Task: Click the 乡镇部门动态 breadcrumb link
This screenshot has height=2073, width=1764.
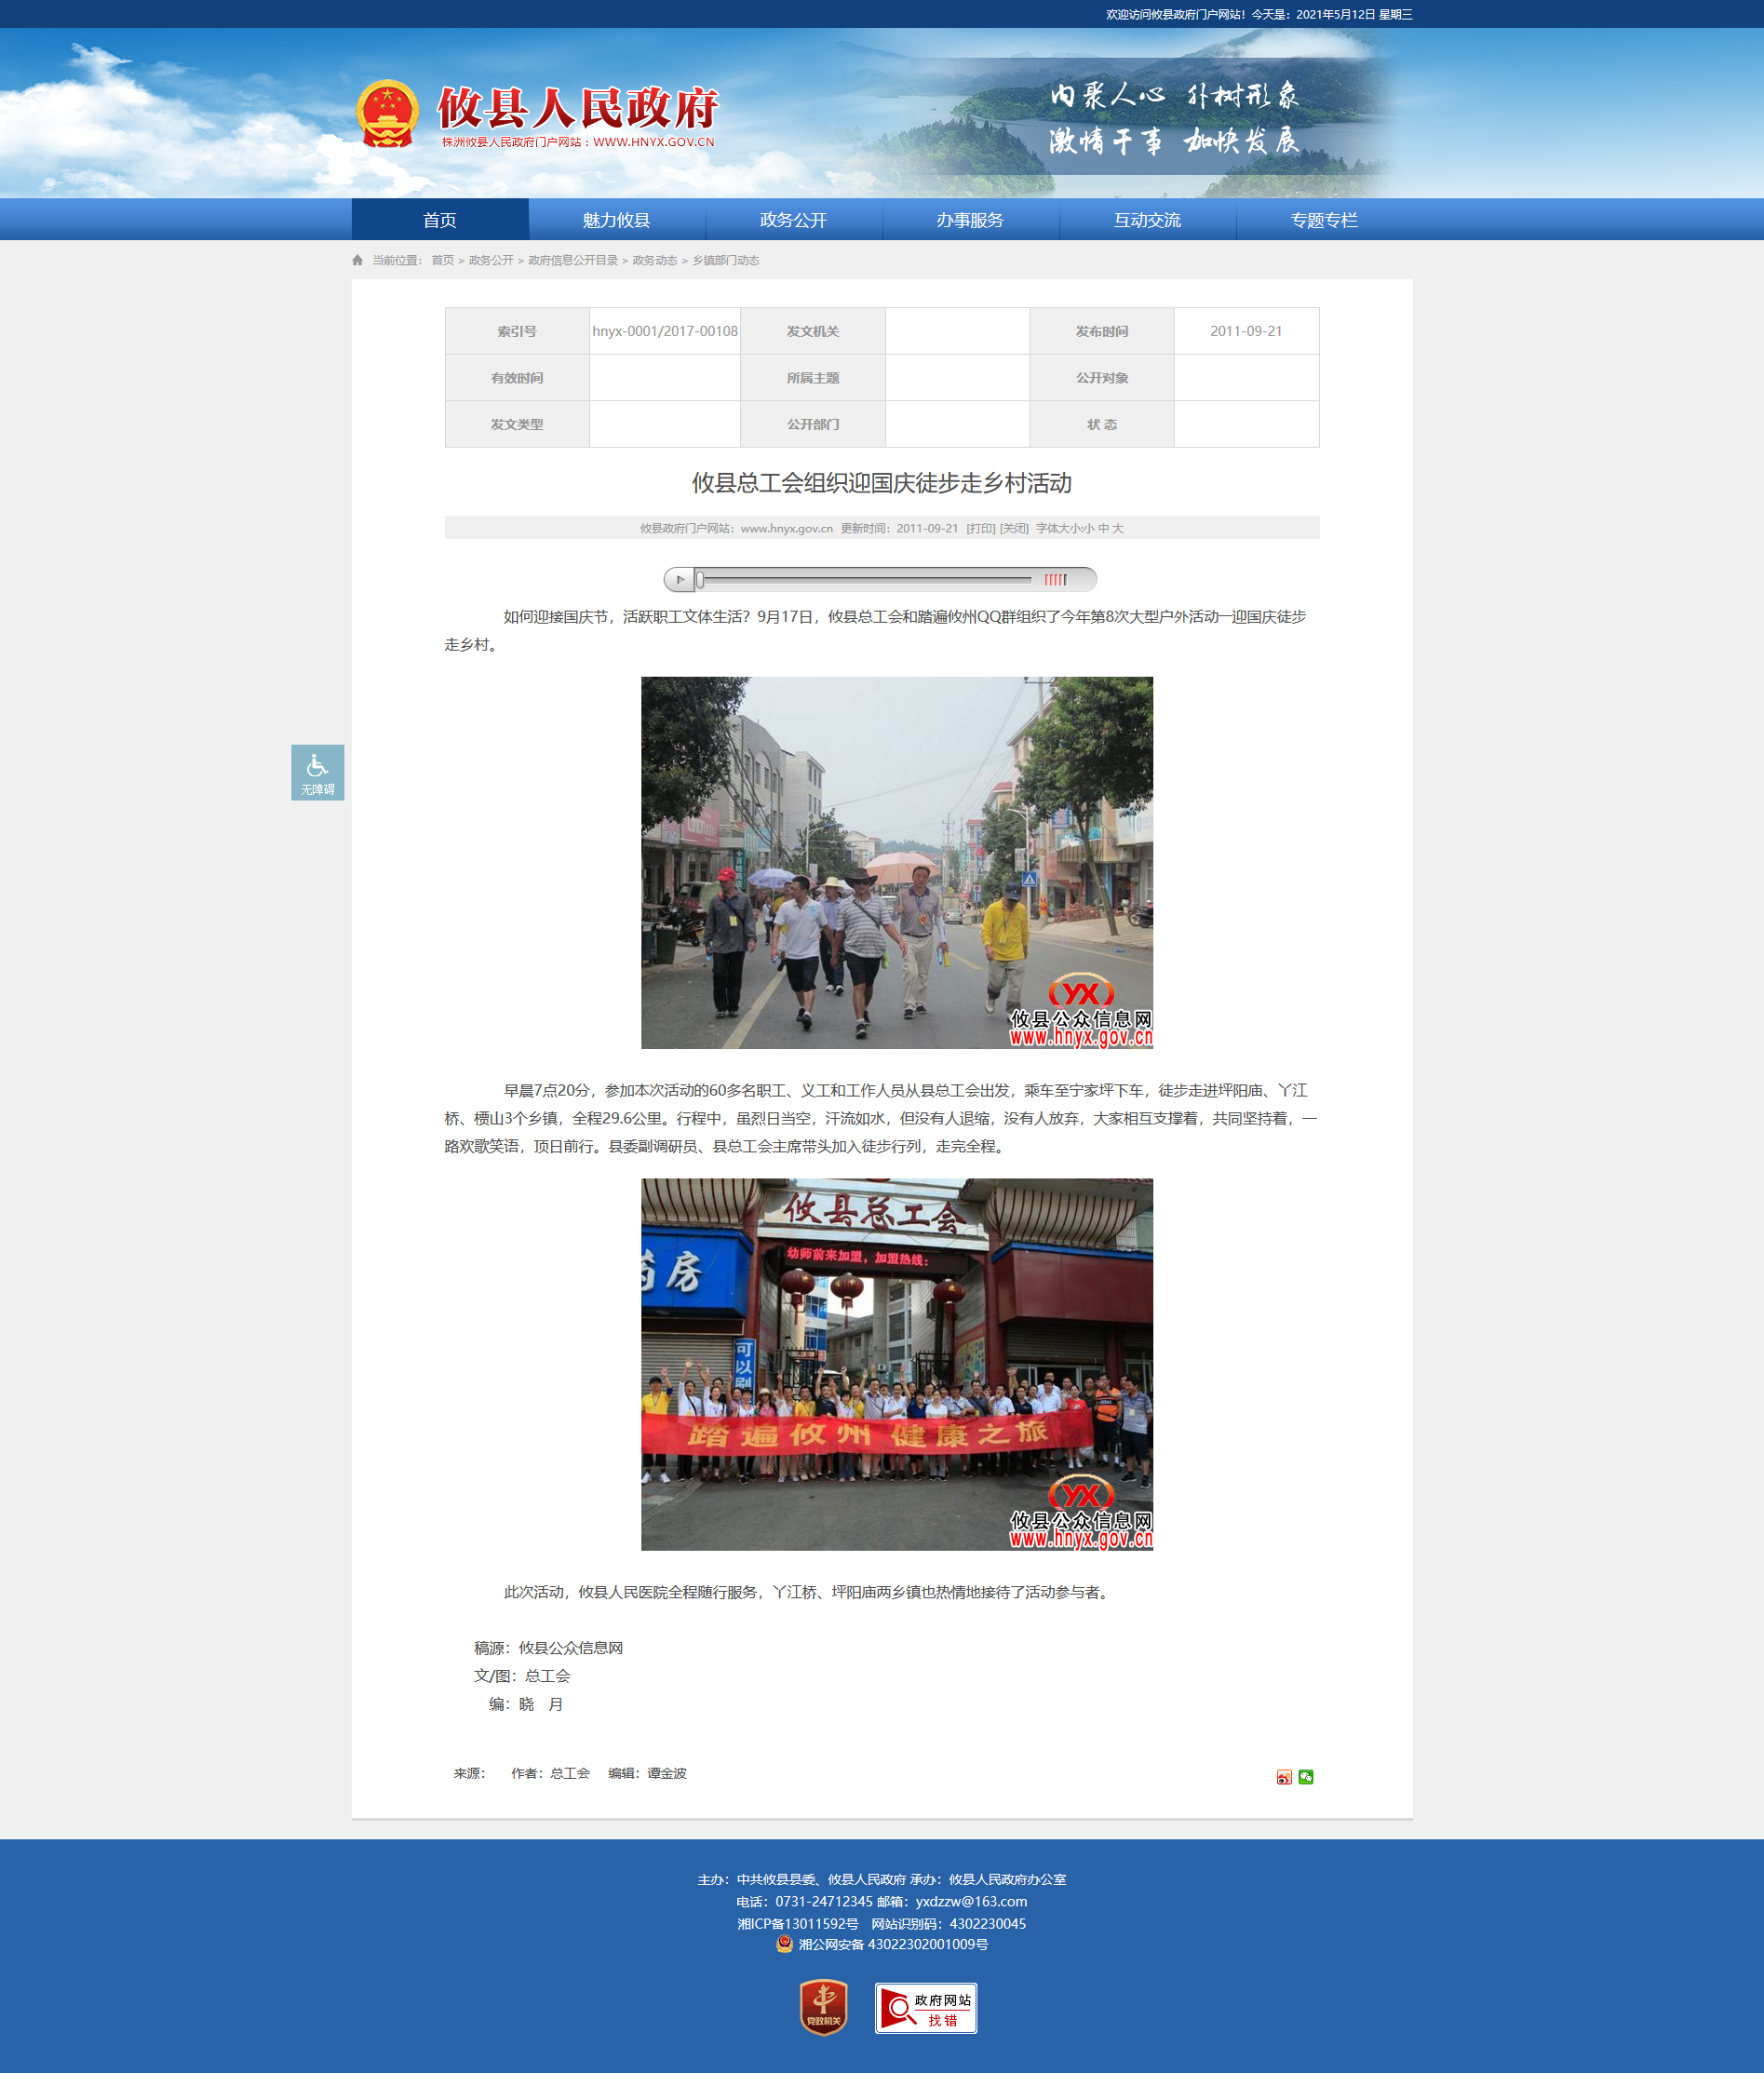Action: 726,260
